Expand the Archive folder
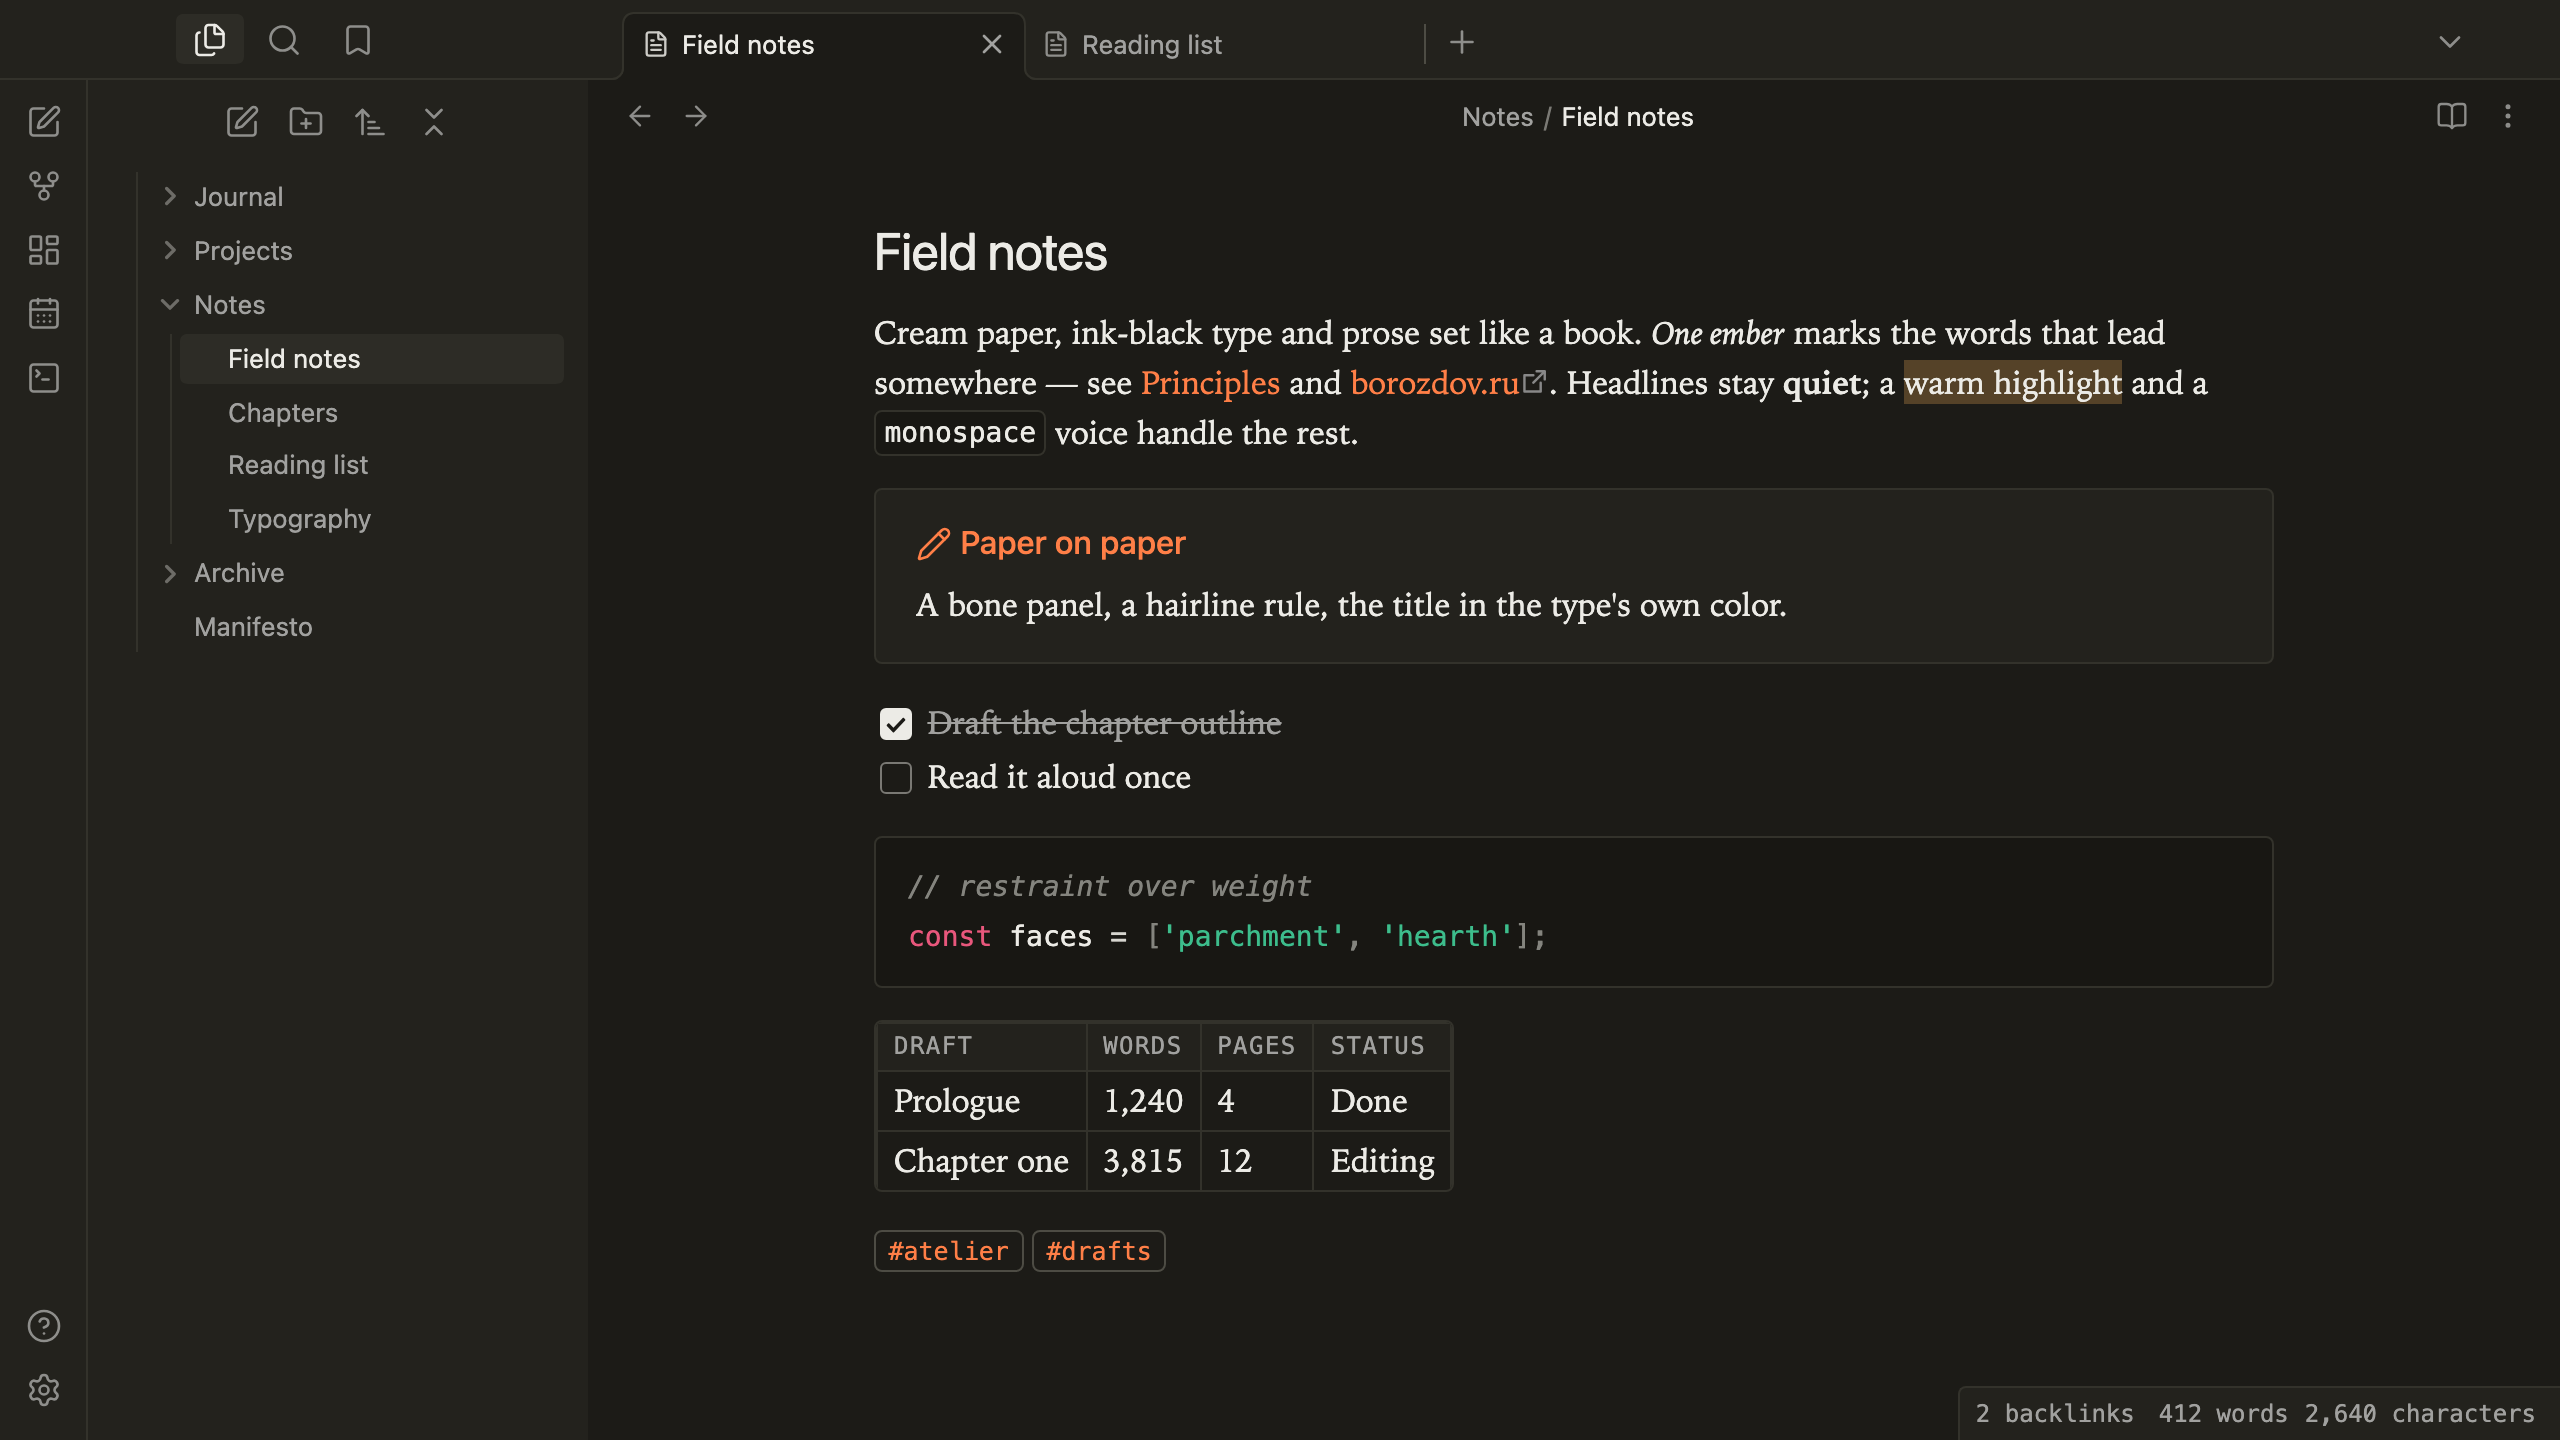The height and width of the screenshot is (1440, 2560). click(x=170, y=573)
